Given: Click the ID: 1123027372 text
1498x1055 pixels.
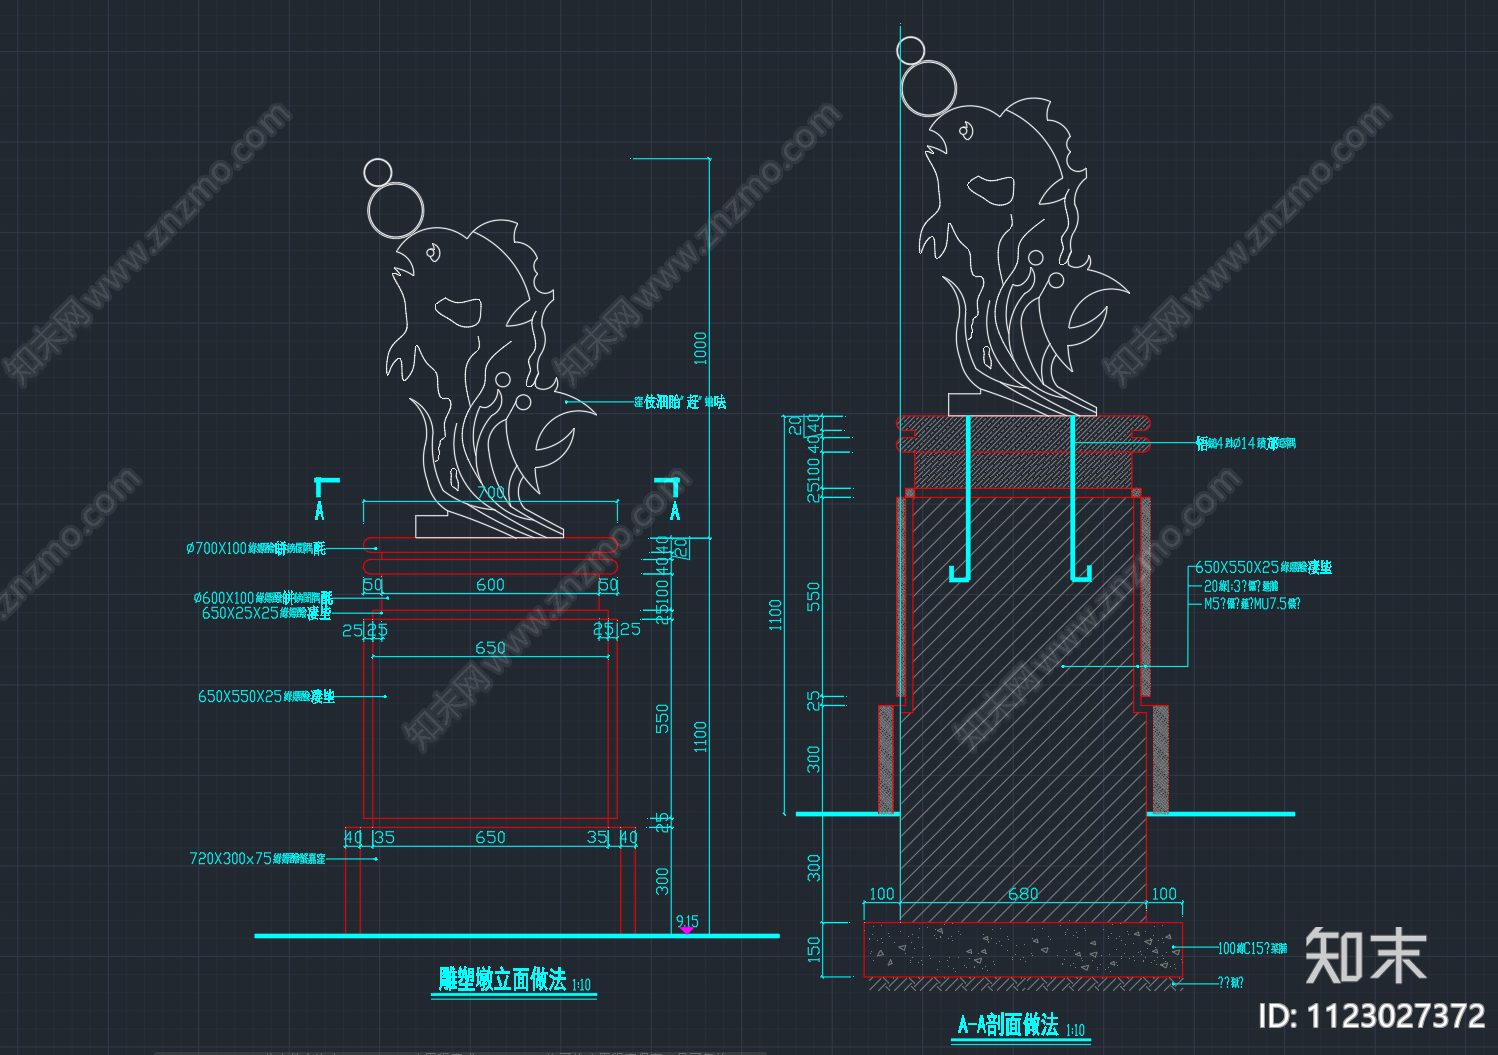Looking at the screenshot, I should point(1371,1016).
